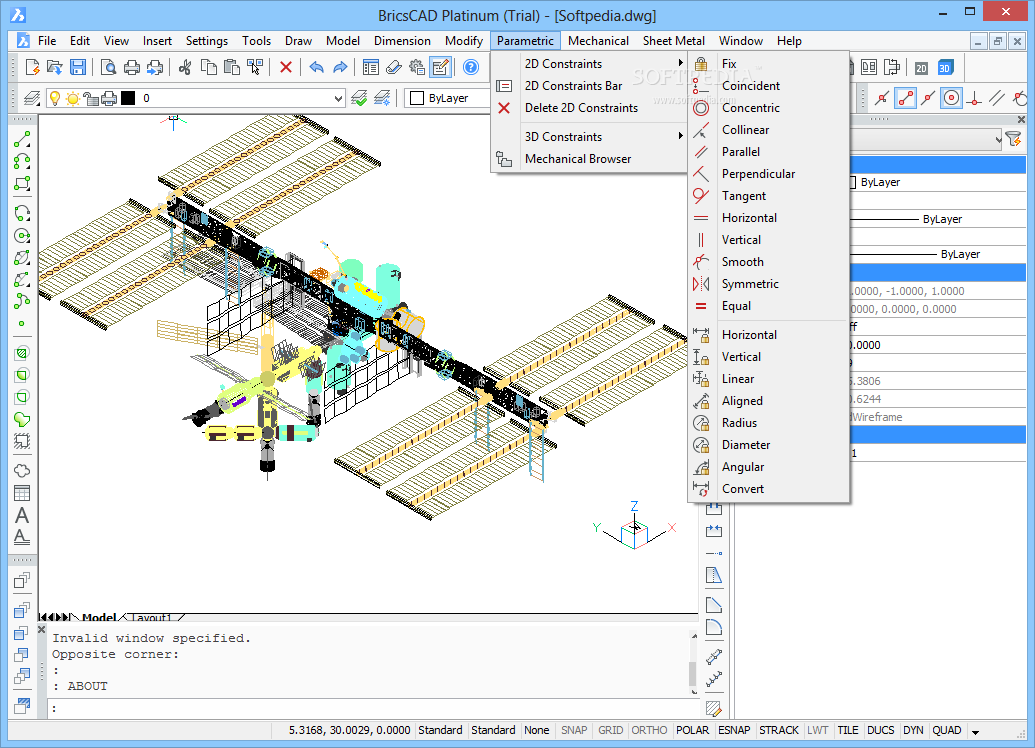The image size is (1035, 748).
Task: Open the status bar options arrow
Action: coord(975,731)
